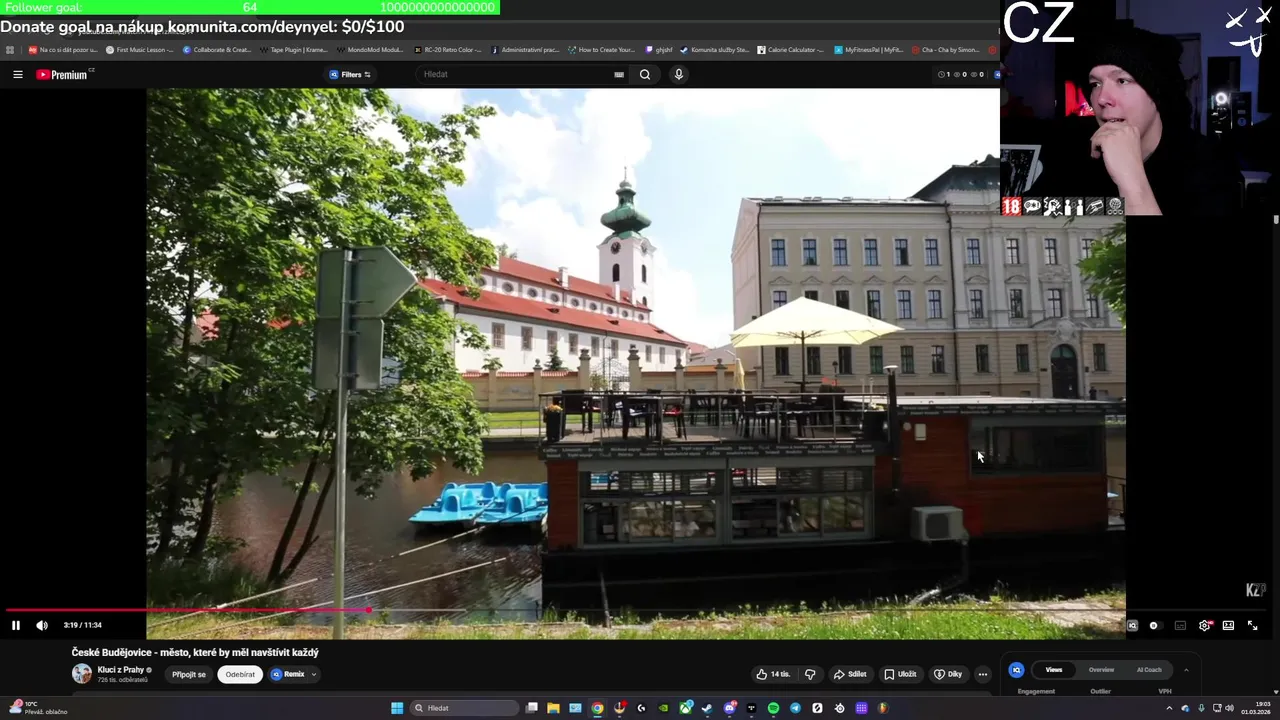This screenshot has height=720, width=1280.
Task: Show hidden system tray icons chevron
Action: (x=1169, y=708)
